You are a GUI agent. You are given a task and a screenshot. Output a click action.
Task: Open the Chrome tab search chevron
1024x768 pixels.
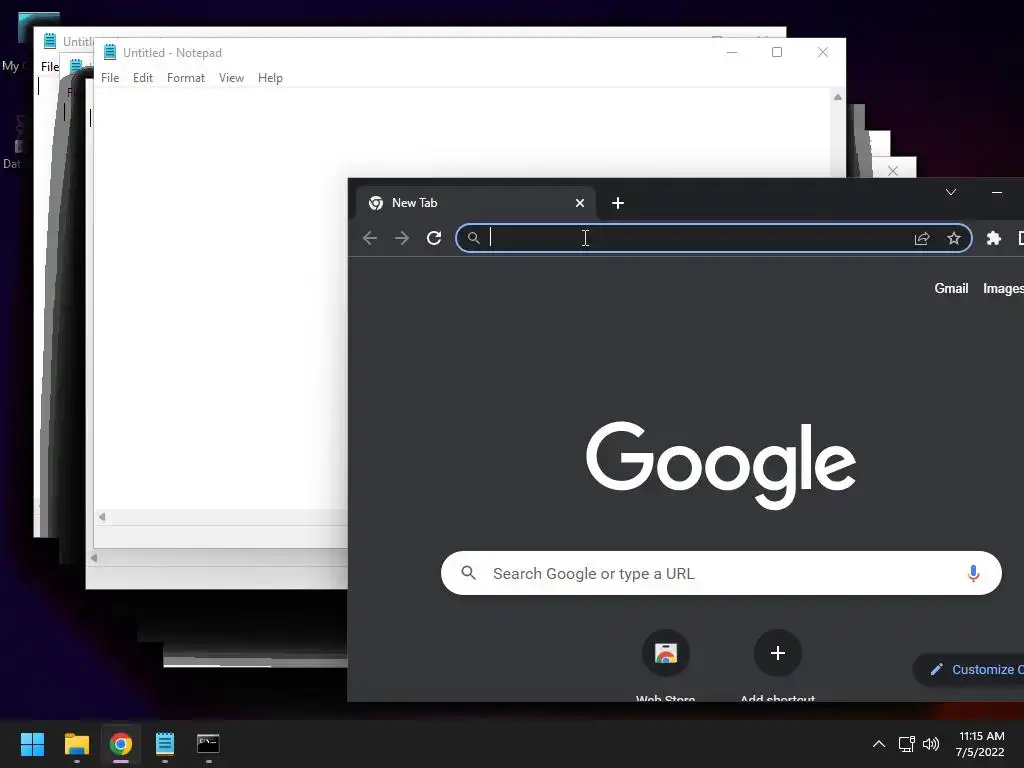[951, 192]
